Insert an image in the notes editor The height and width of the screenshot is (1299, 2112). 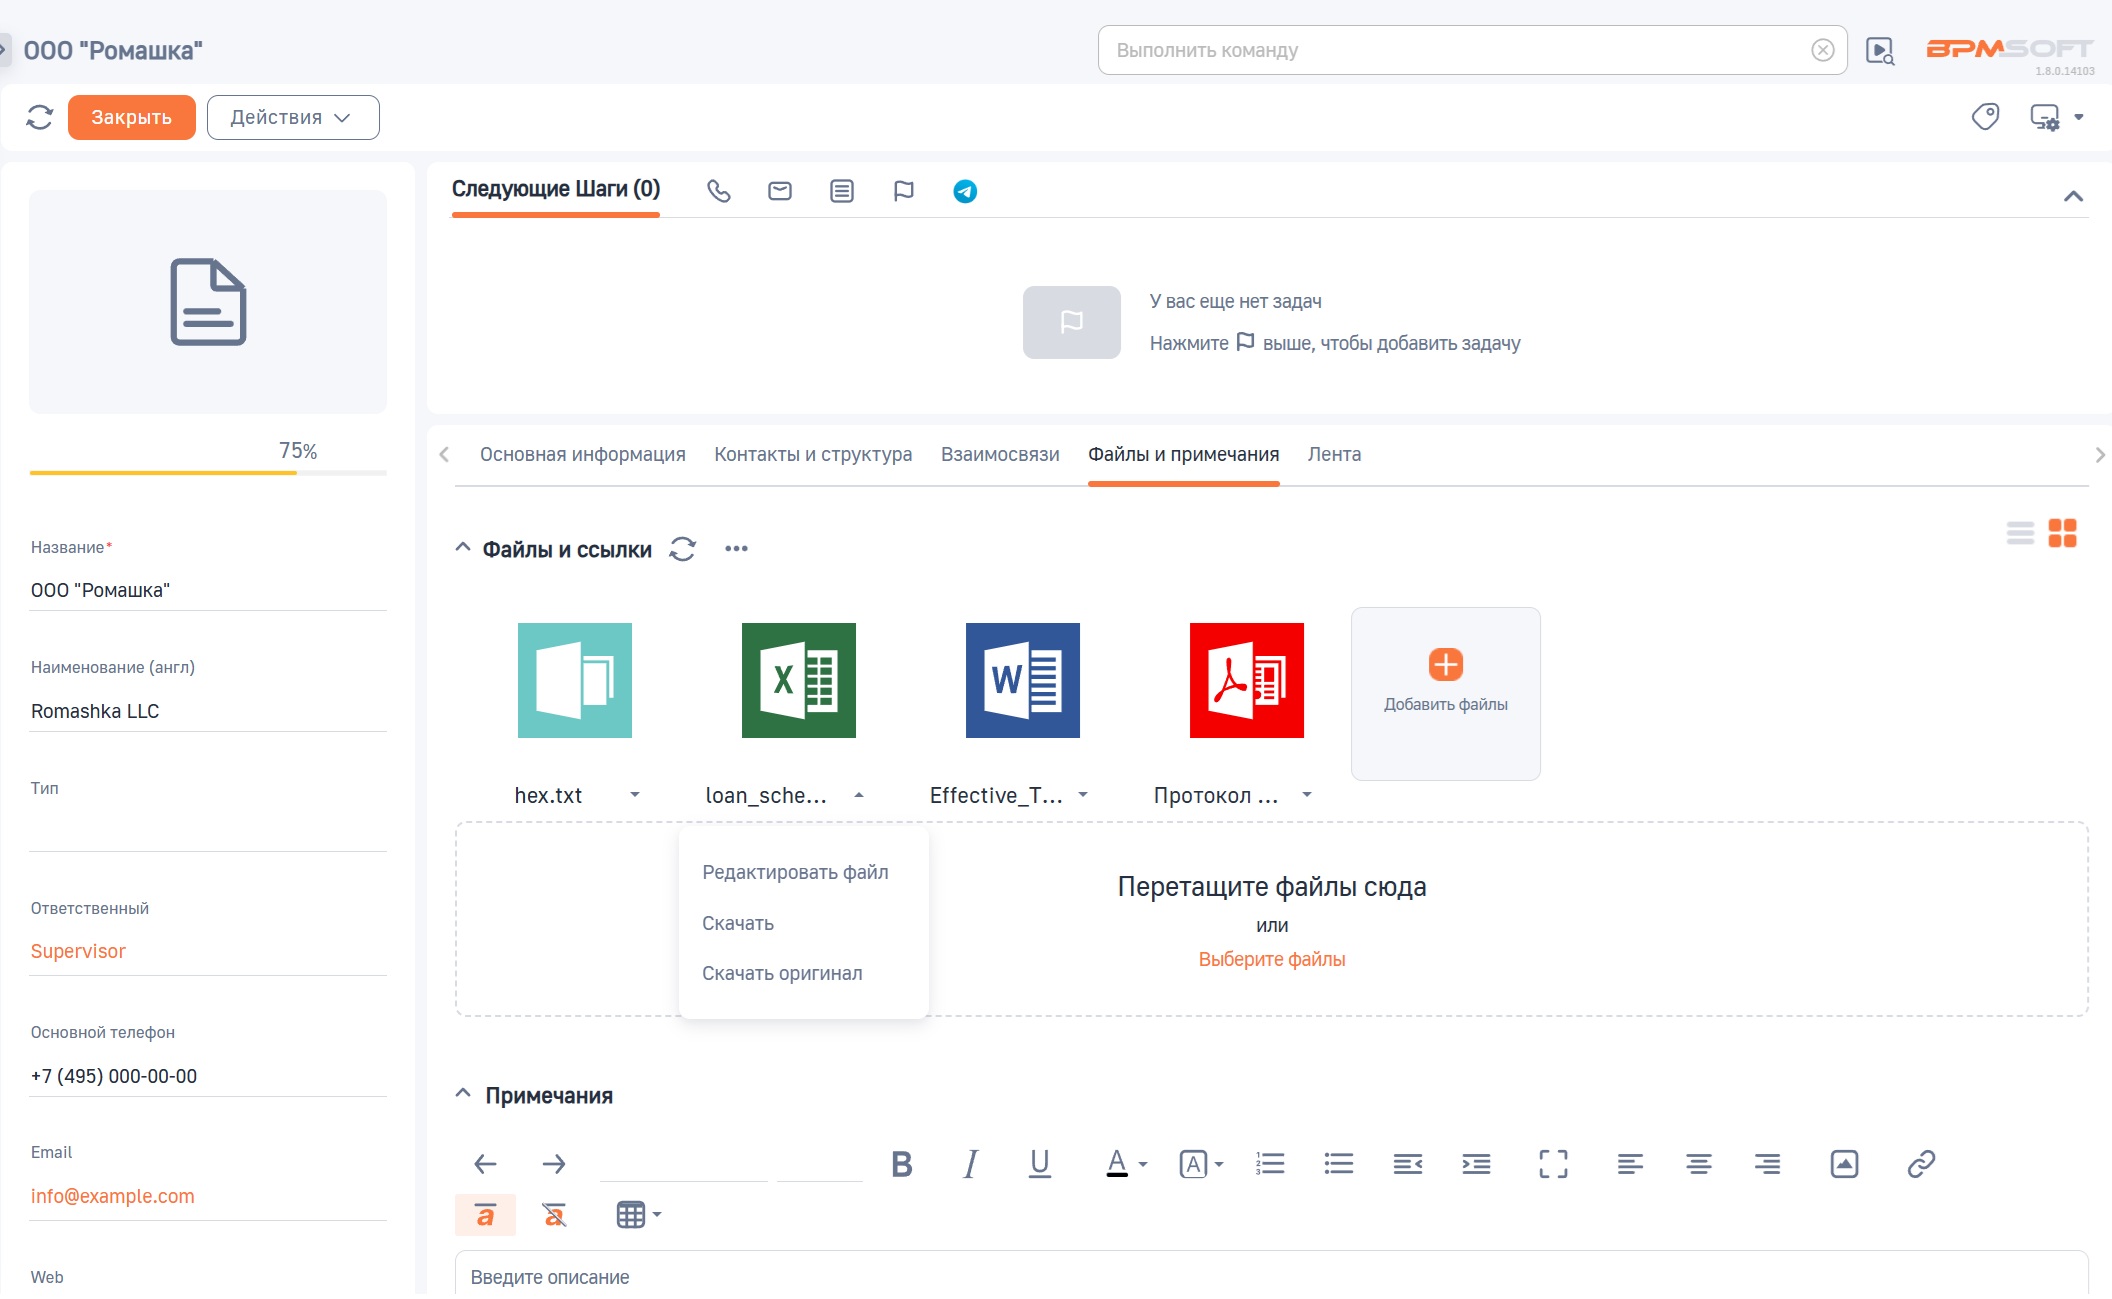1844,1163
